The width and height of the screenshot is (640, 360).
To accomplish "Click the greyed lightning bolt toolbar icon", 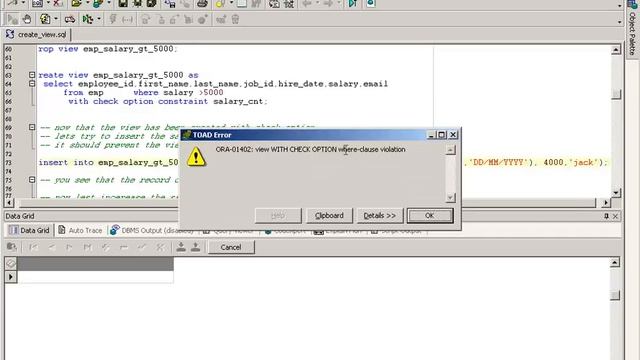I will click(x=113, y=19).
